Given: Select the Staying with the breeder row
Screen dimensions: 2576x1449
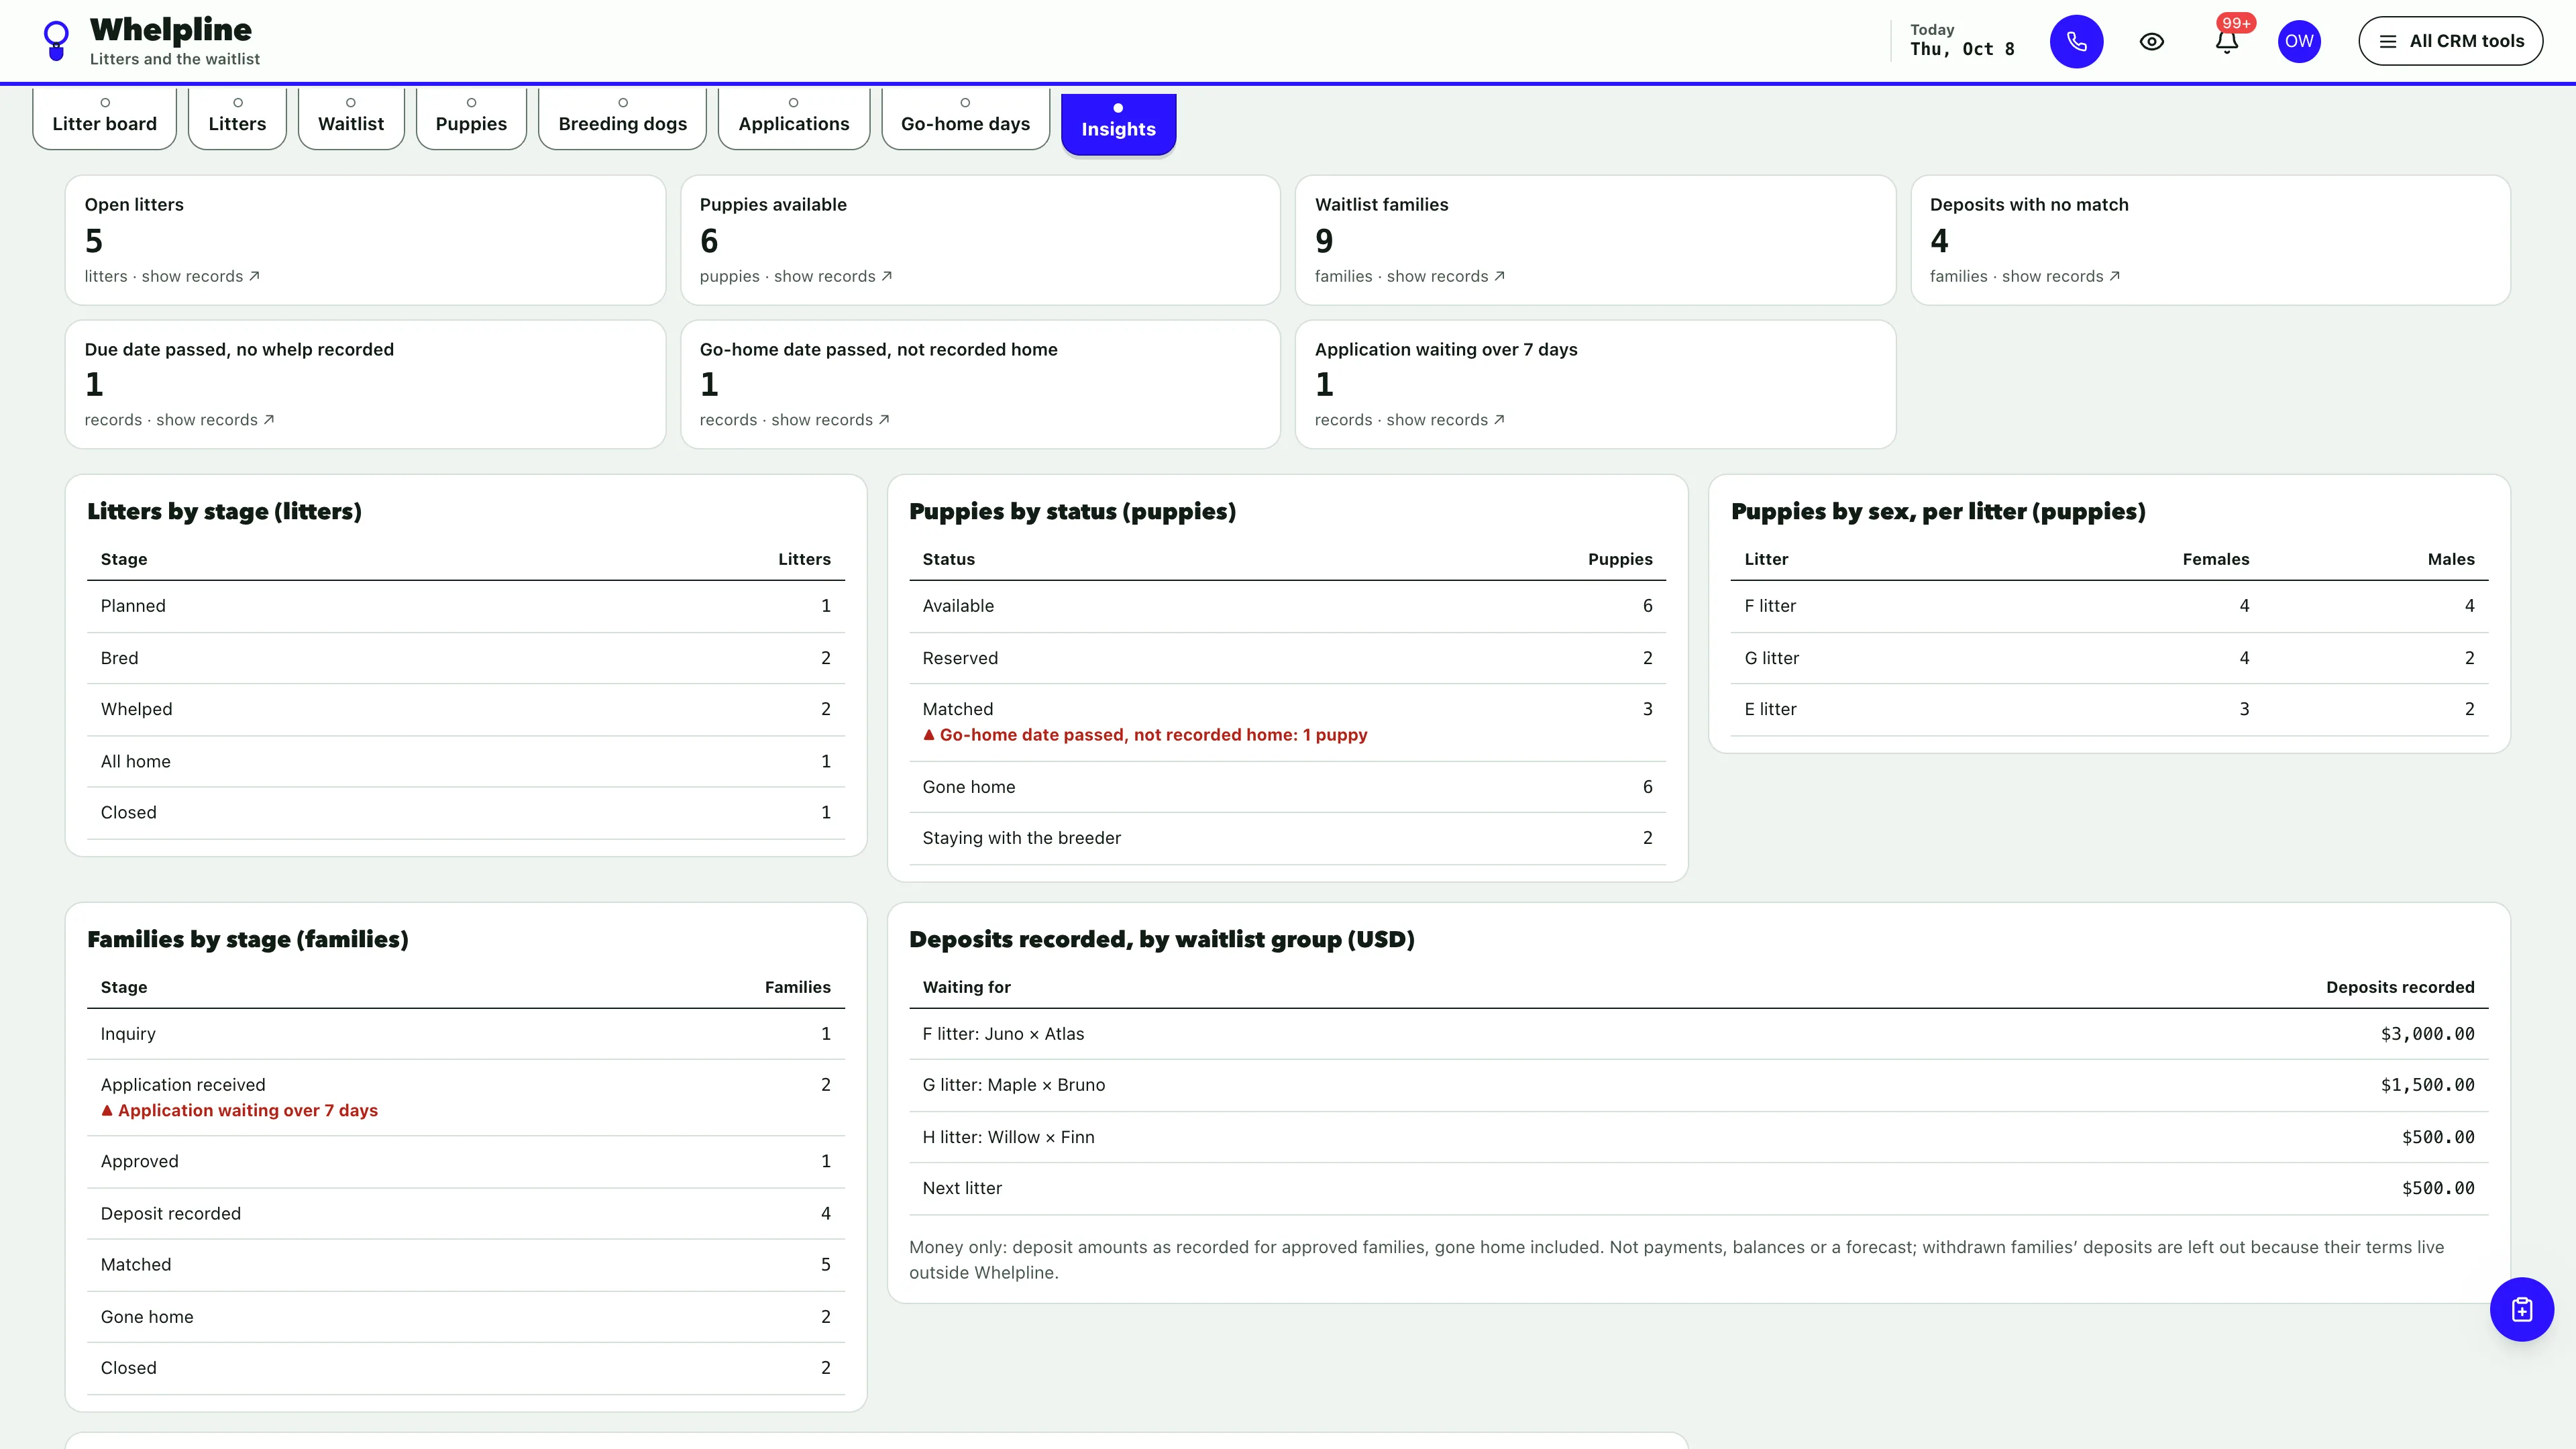Looking at the screenshot, I should point(1287,838).
